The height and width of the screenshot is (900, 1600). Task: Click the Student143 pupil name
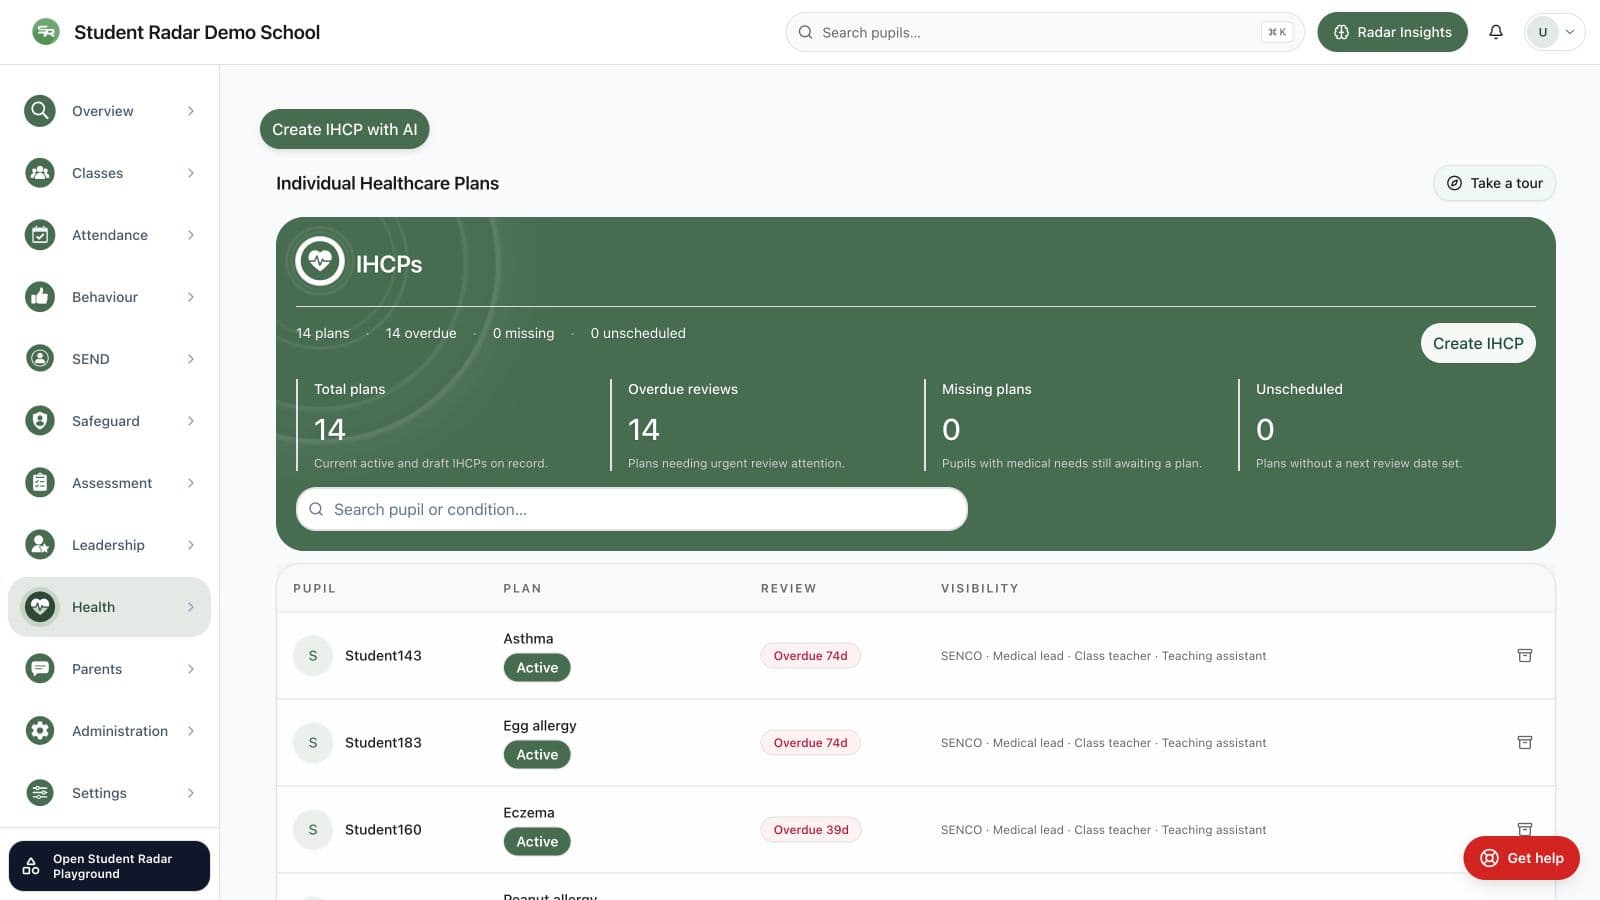[383, 656]
